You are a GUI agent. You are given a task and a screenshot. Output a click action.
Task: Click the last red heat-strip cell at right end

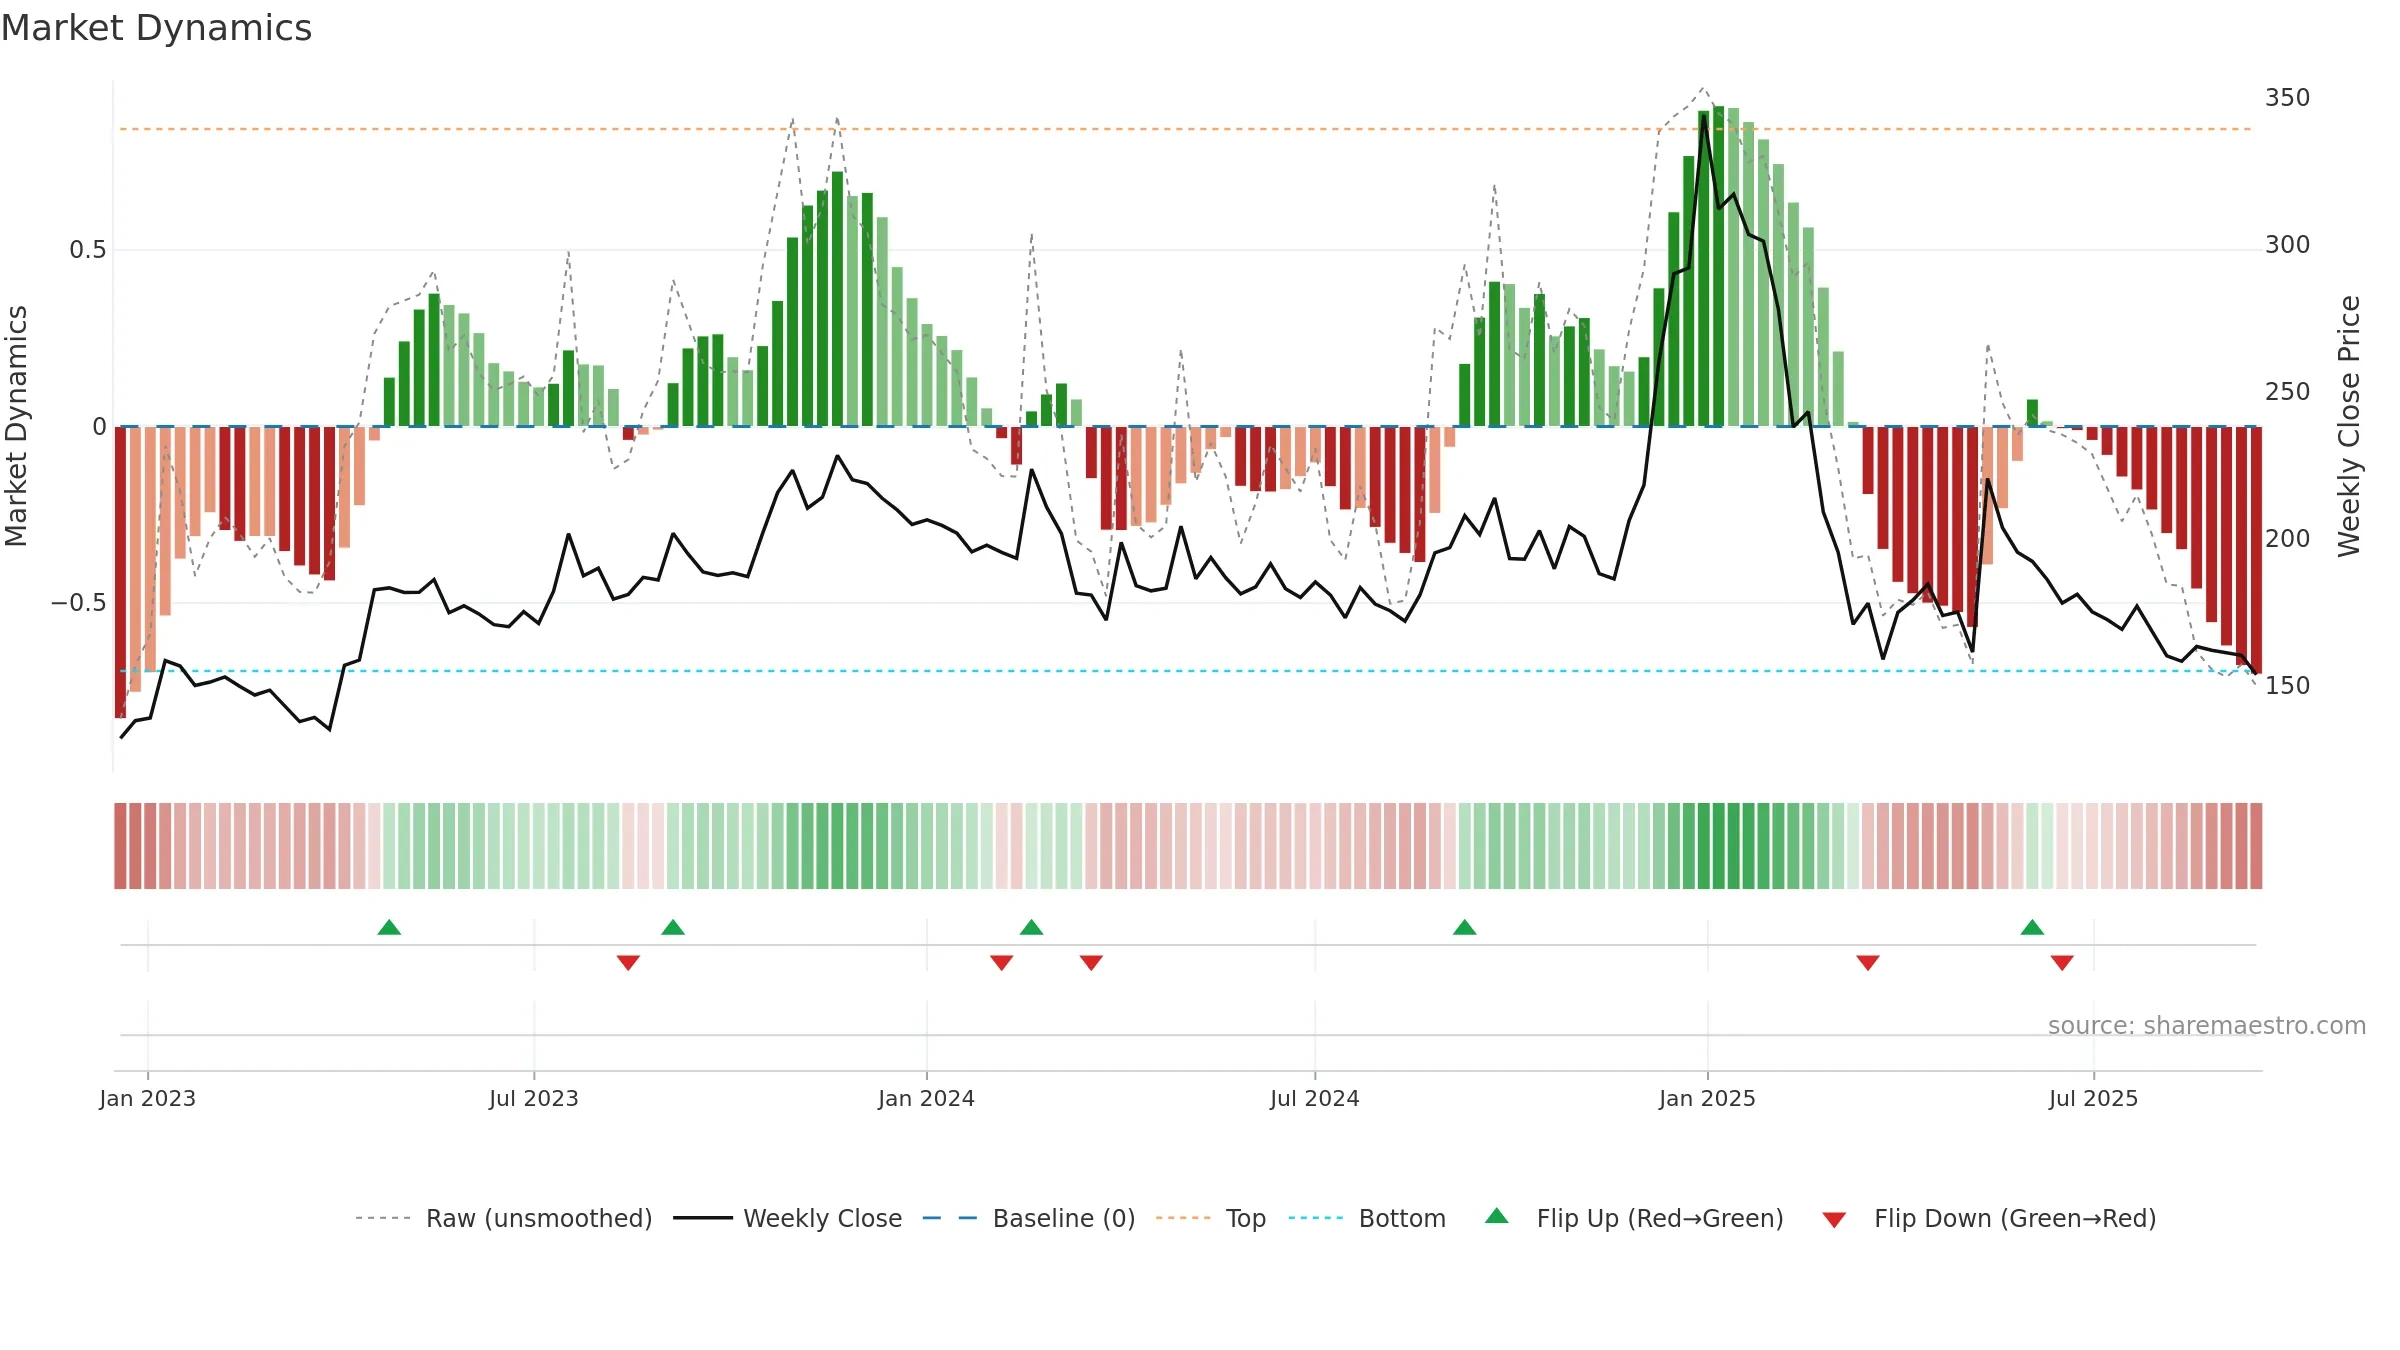[2256, 846]
